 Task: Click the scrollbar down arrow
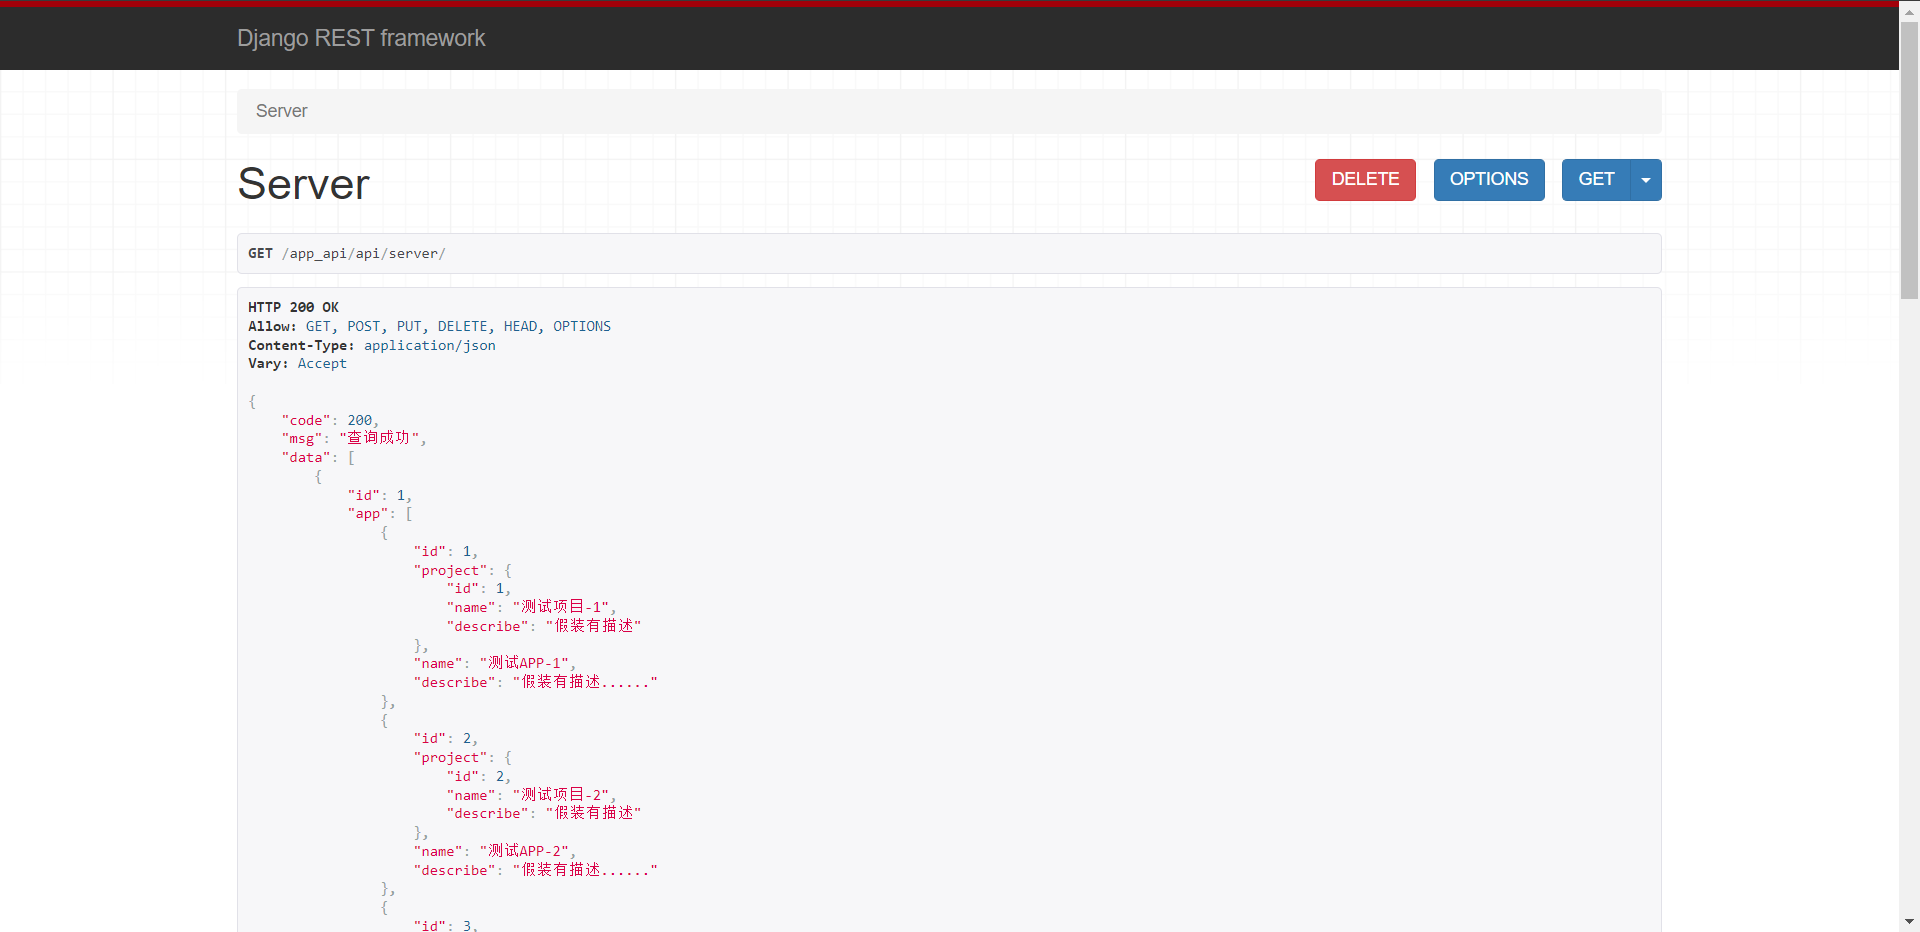(1909, 922)
